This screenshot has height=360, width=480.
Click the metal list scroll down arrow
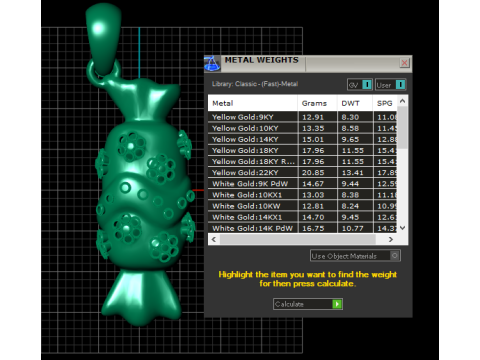click(403, 228)
